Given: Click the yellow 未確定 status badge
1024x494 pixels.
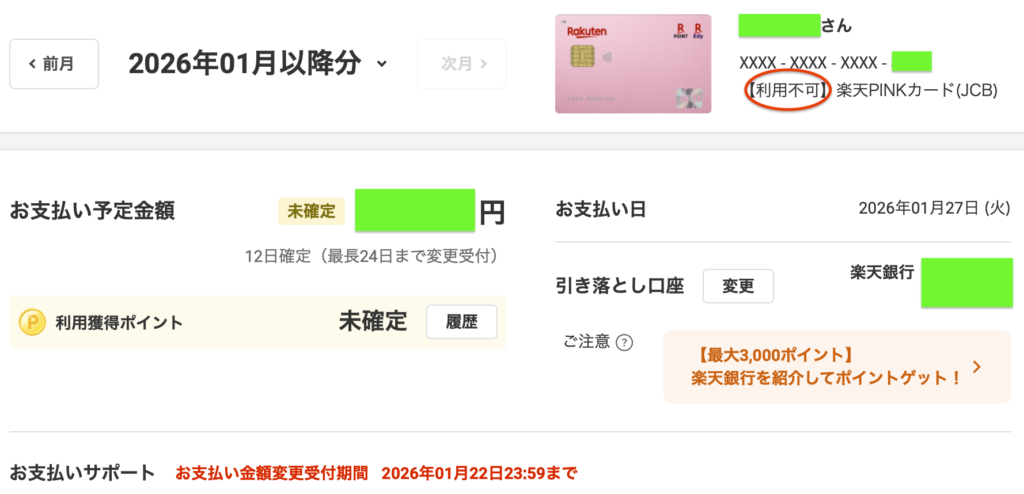Looking at the screenshot, I should (311, 211).
